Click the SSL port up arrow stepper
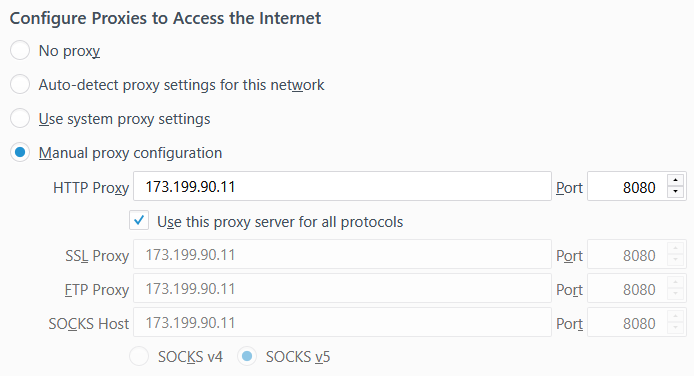Image resolution: width=694 pixels, height=376 pixels. 675,248
